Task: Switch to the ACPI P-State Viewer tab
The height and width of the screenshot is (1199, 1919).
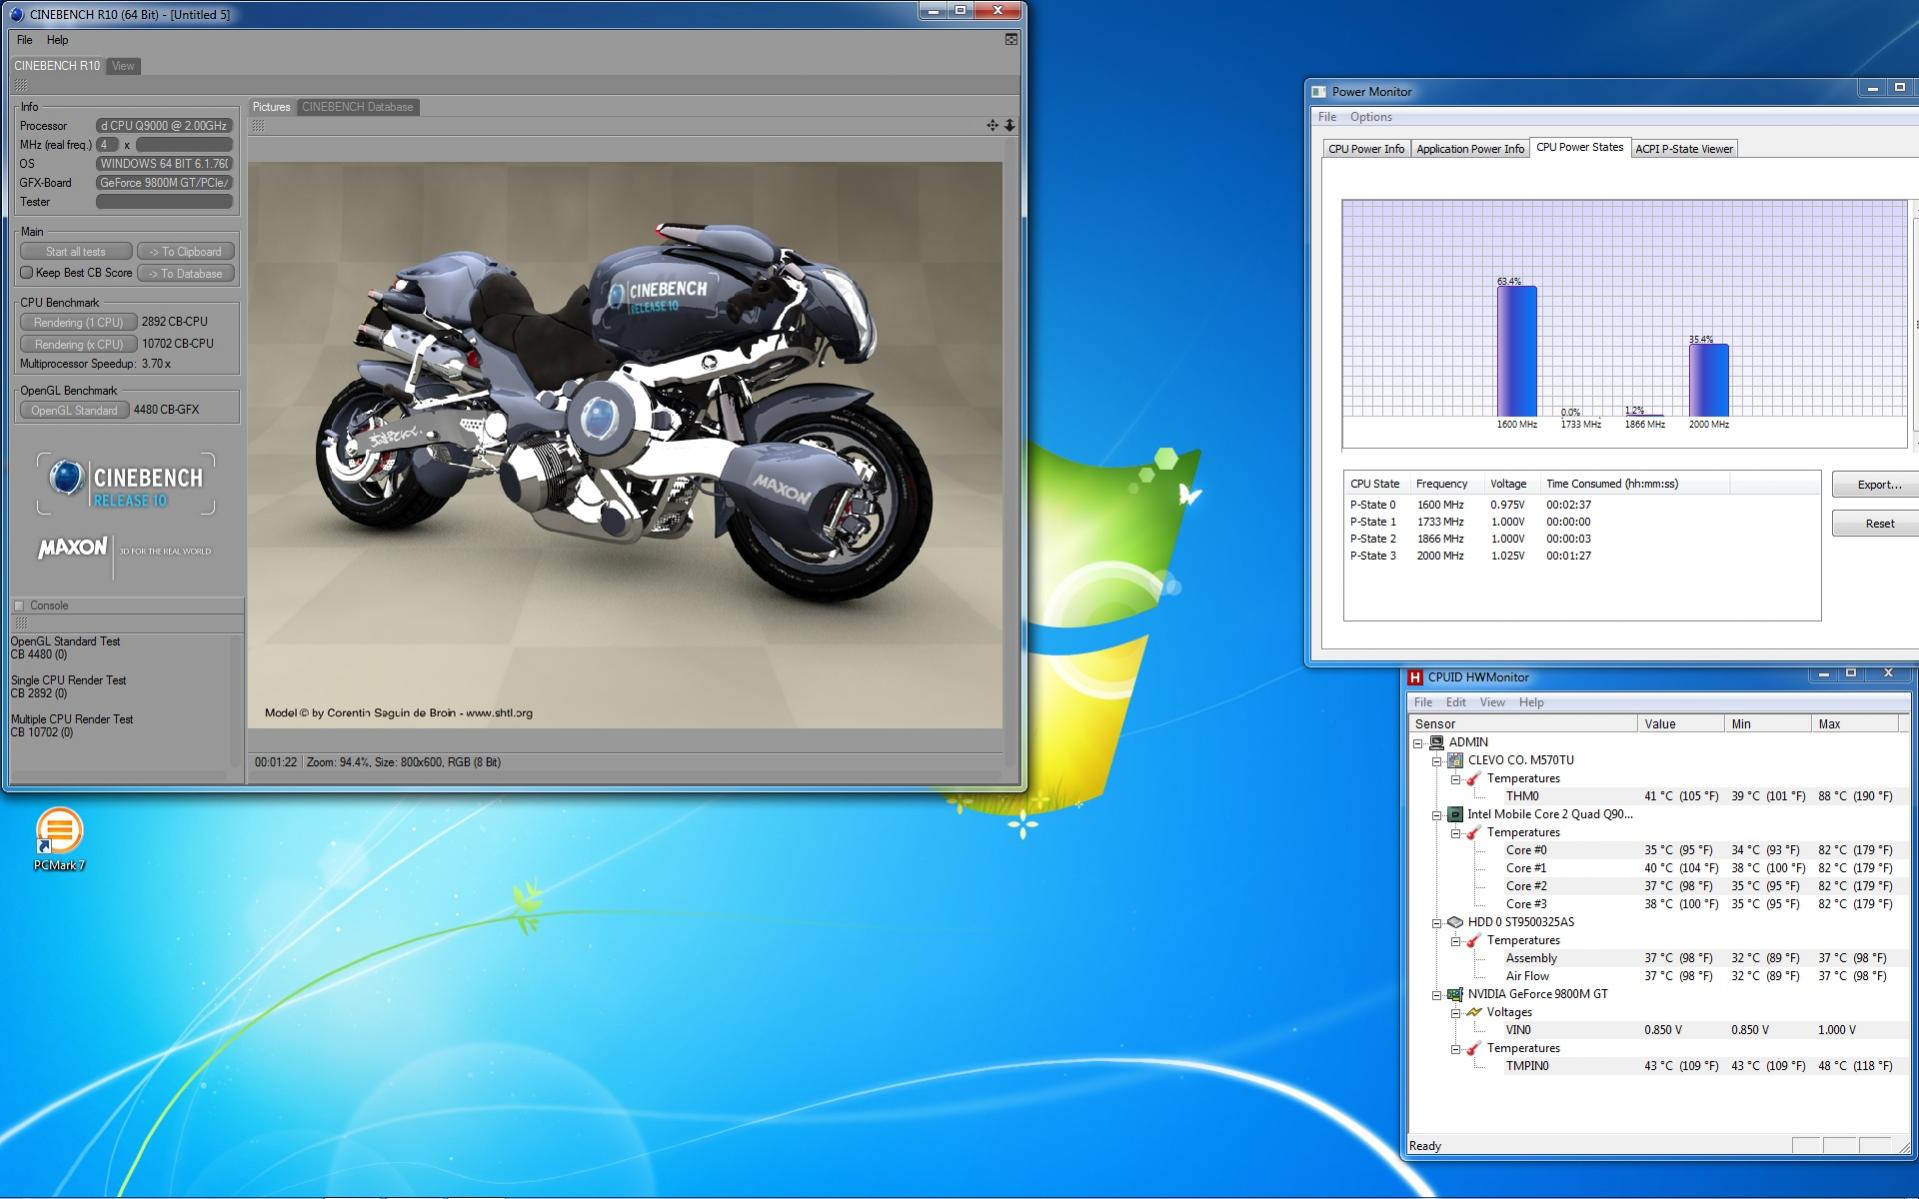Action: point(1684,149)
